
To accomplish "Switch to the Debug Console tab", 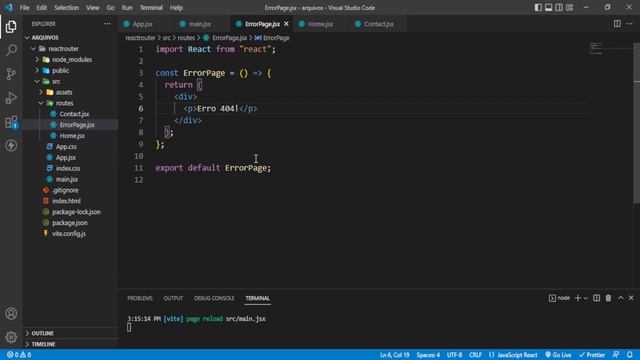I will 214,298.
